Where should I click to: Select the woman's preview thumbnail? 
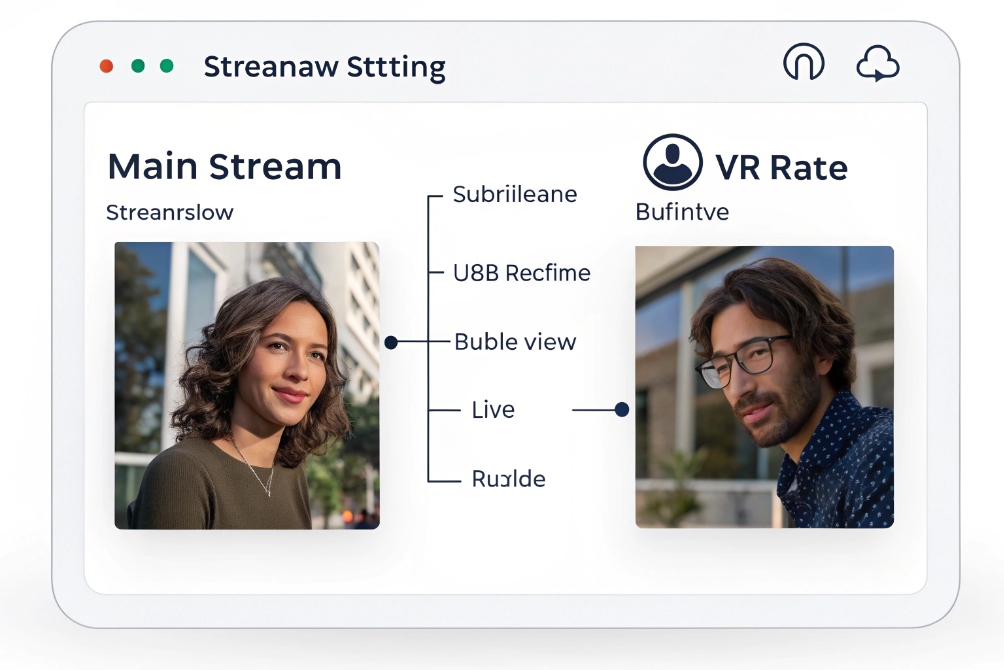tap(246, 385)
